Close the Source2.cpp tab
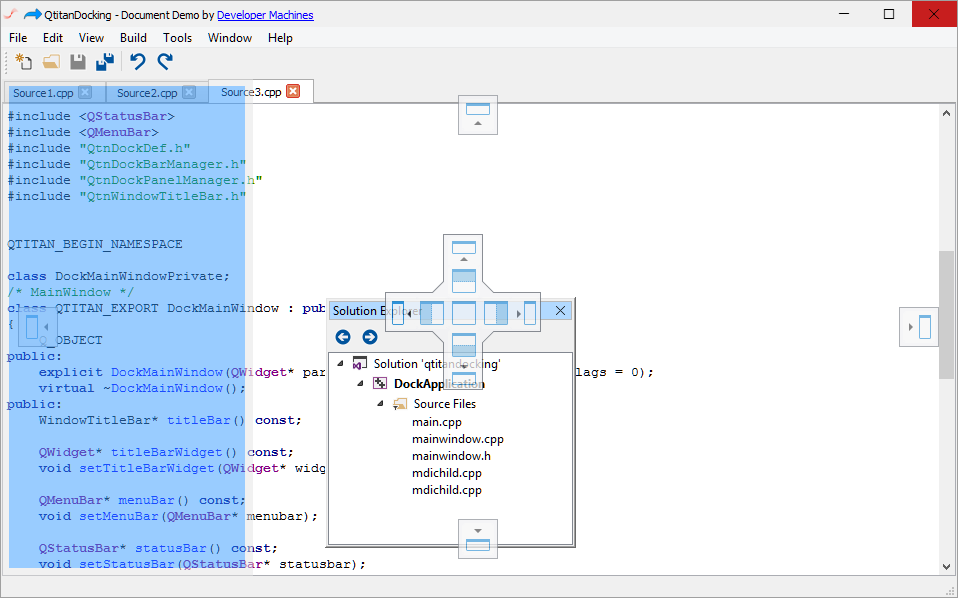 [x=189, y=92]
